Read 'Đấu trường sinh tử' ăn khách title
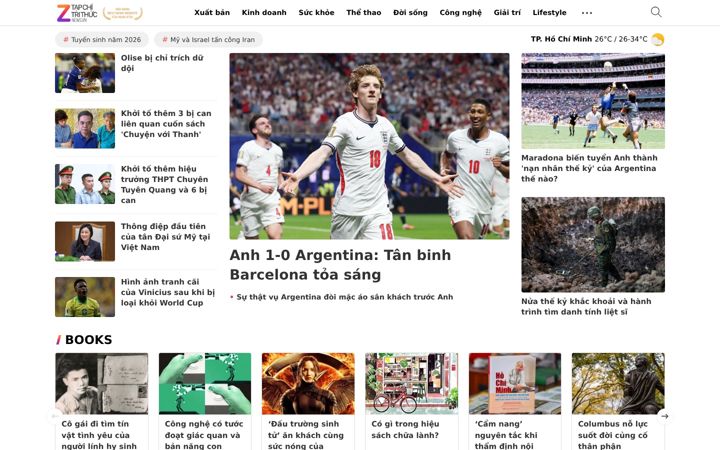This screenshot has width=720, height=450. coord(306,434)
